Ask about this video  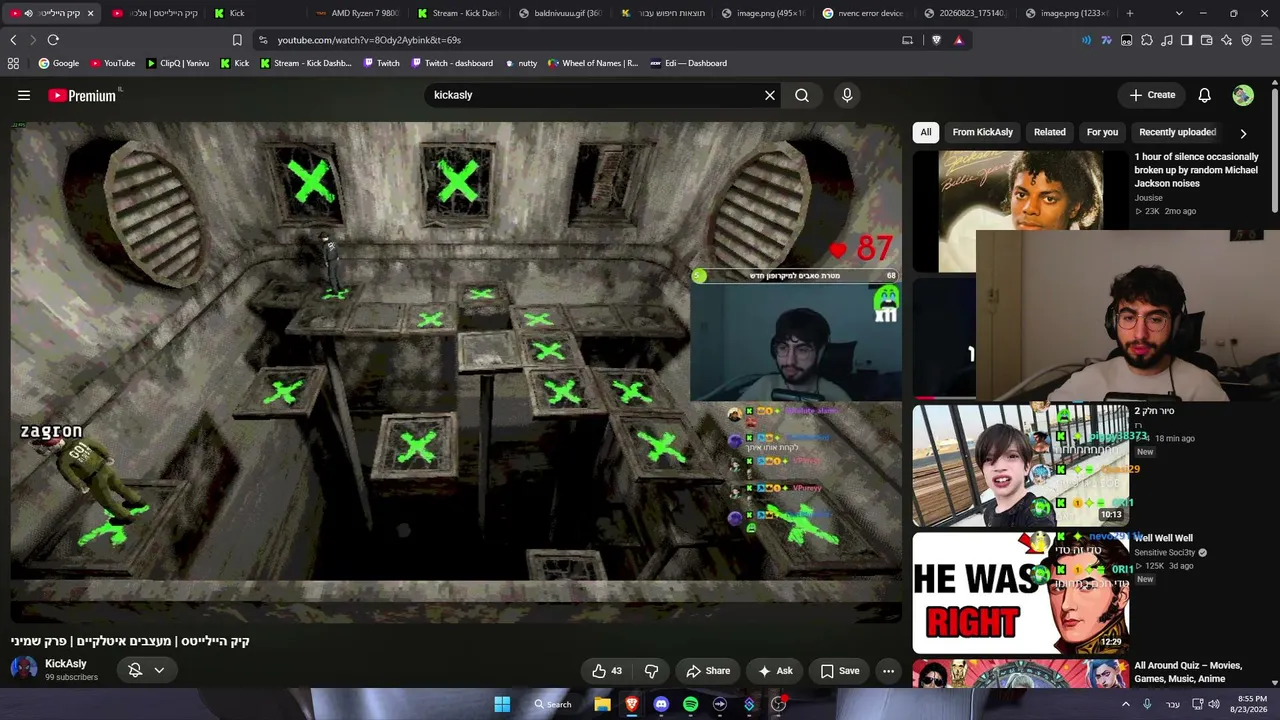click(x=775, y=671)
